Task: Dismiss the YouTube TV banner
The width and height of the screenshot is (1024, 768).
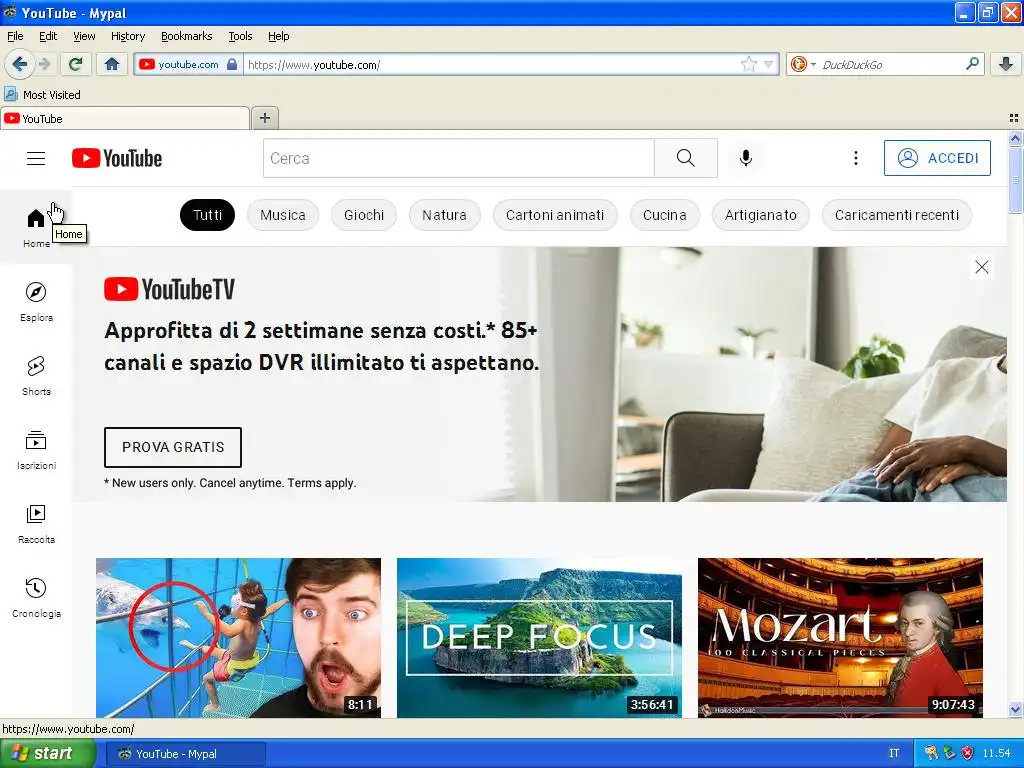Action: coord(982,267)
